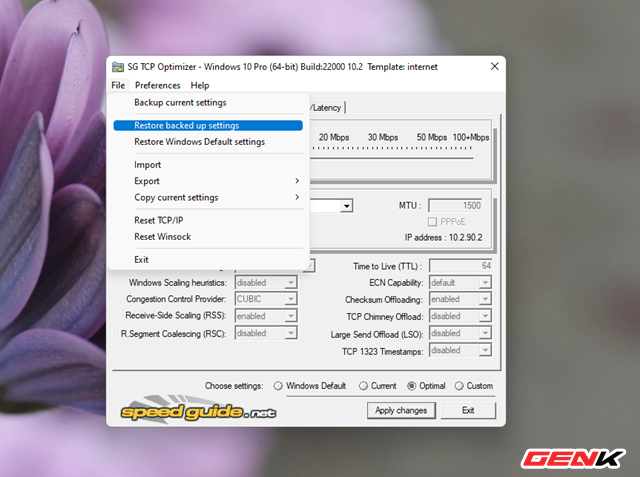Click the 100+Mbps speed label
The width and height of the screenshot is (640, 477).
(x=471, y=138)
